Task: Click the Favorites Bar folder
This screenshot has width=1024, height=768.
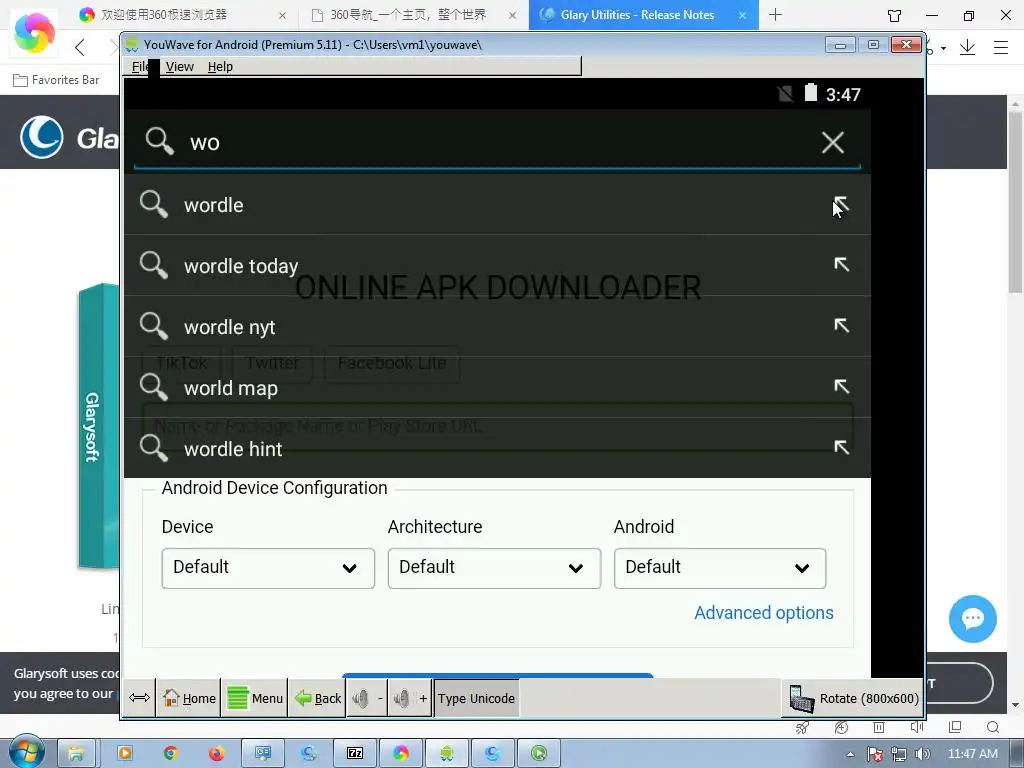Action: (56, 80)
